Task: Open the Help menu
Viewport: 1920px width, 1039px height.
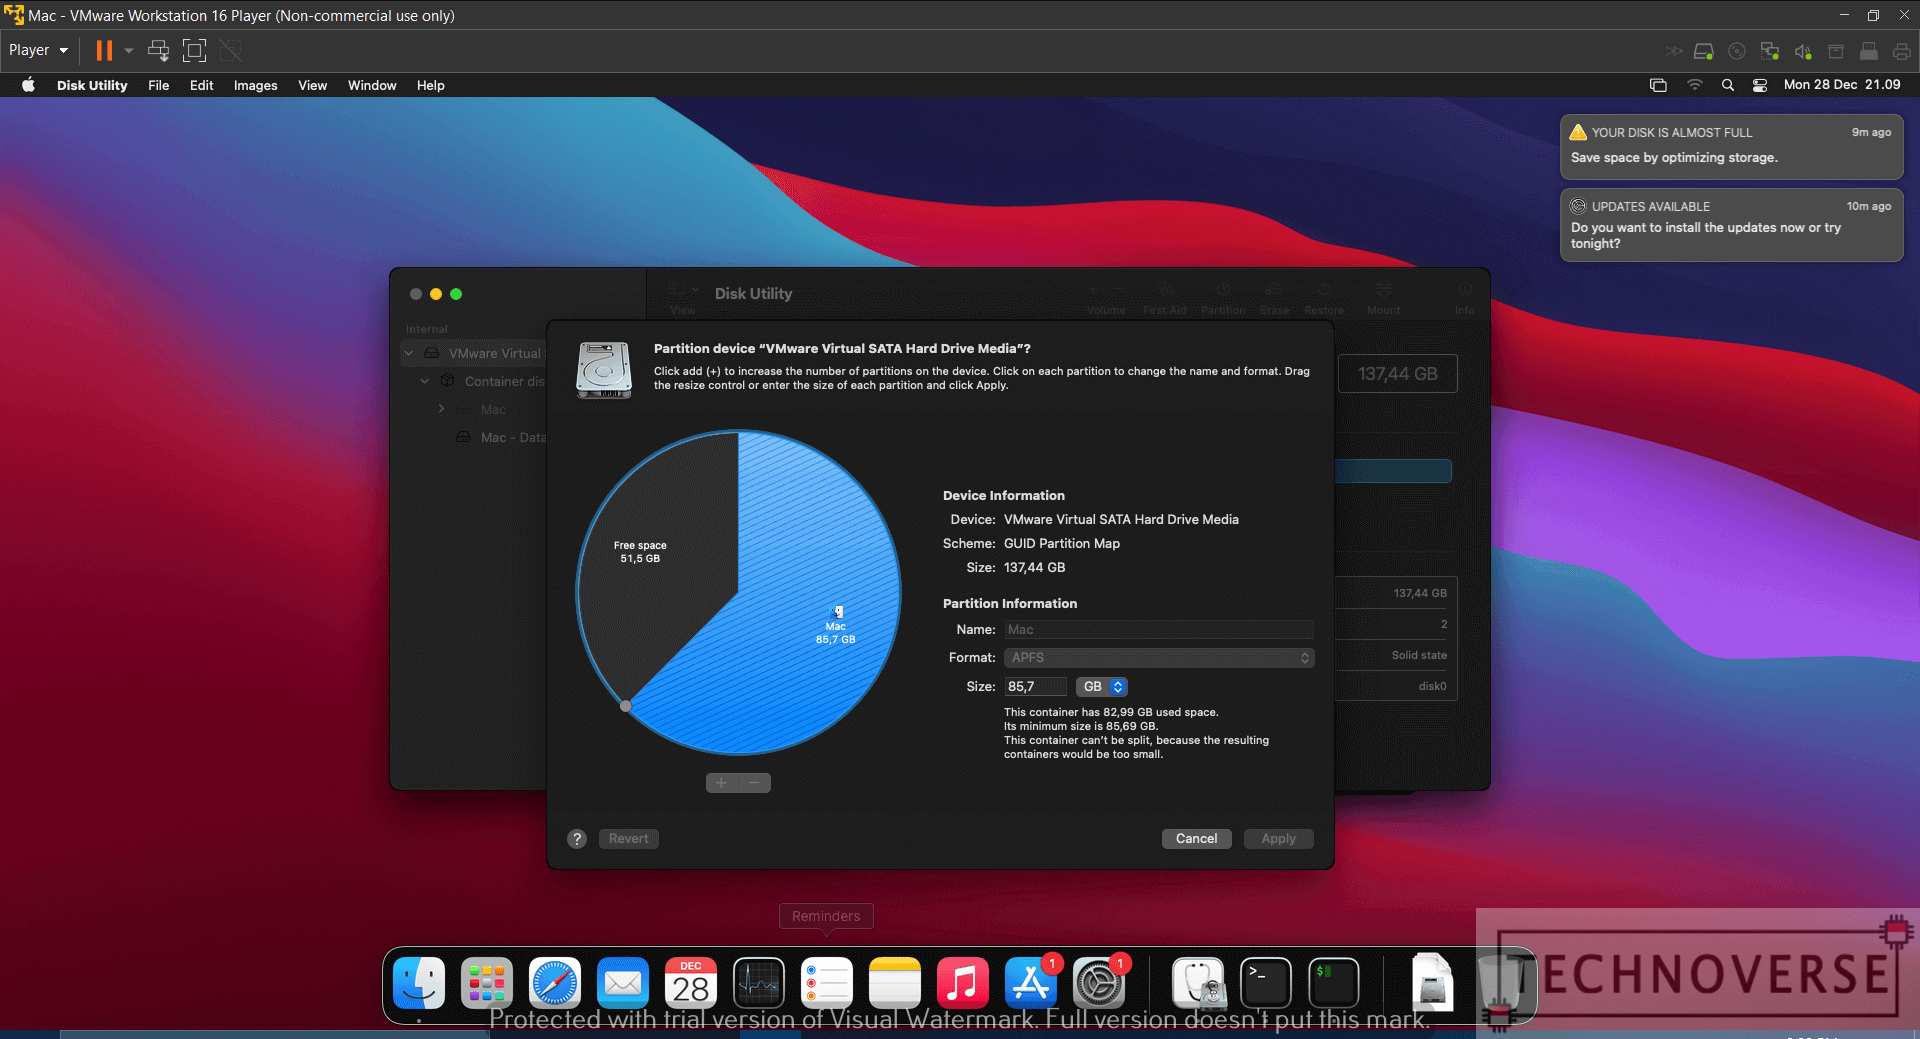Action: click(430, 85)
